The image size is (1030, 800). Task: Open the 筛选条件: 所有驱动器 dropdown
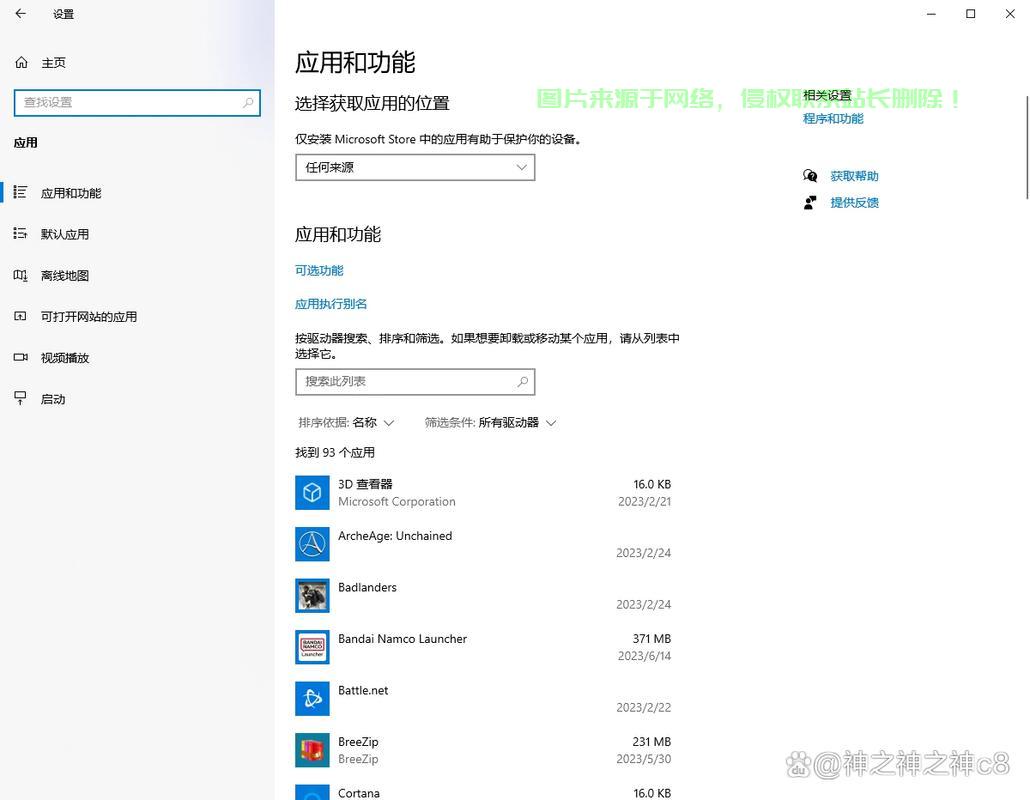click(490, 423)
